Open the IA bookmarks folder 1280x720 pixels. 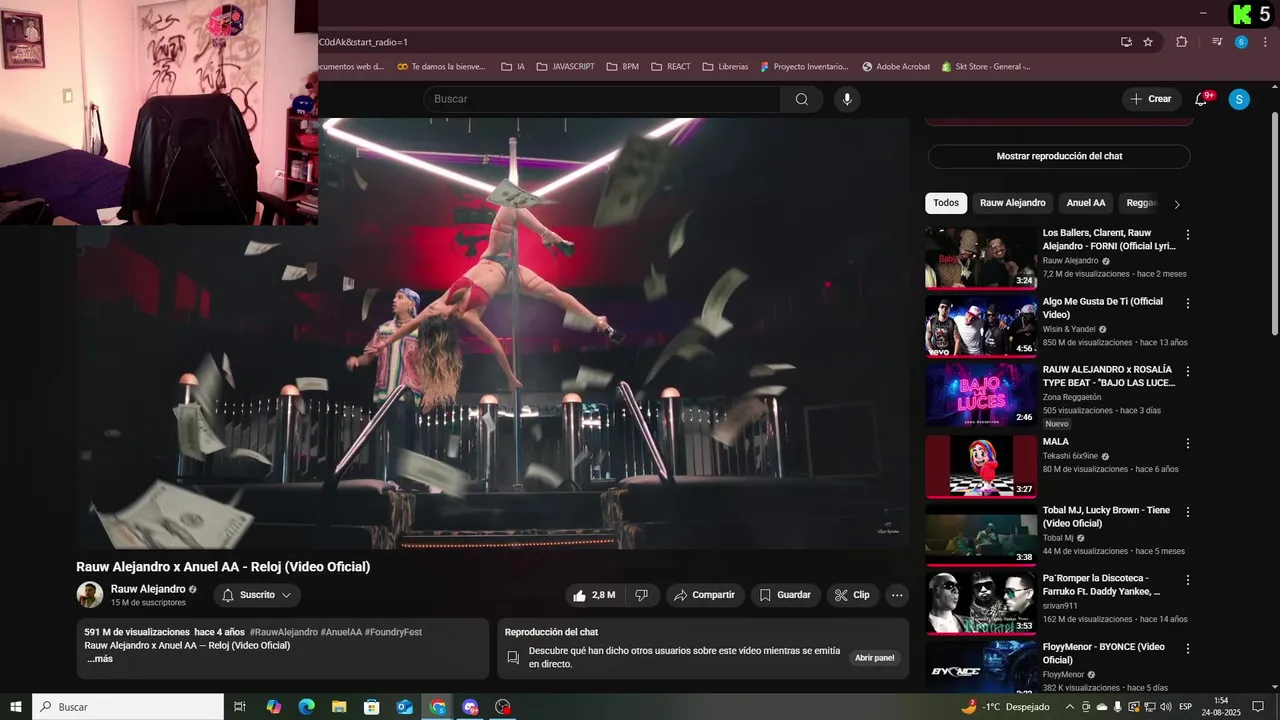click(513, 67)
